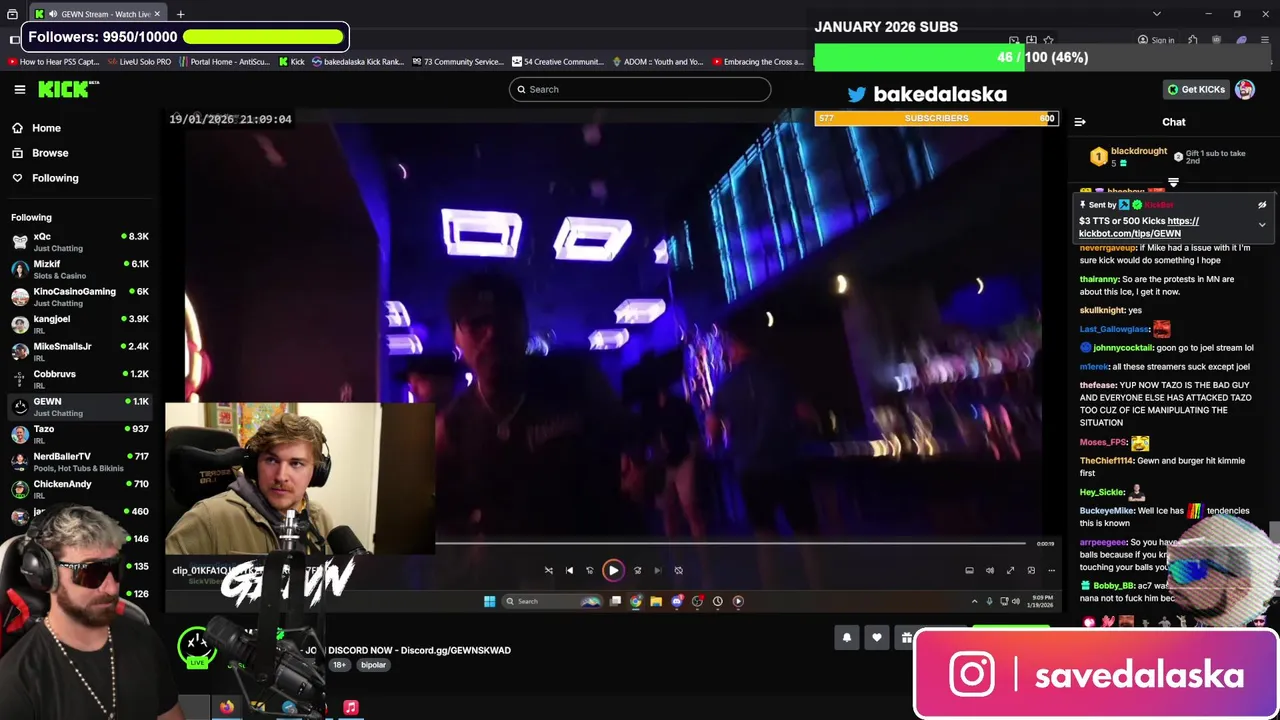The height and width of the screenshot is (720, 1280).
Task: Open '73 Community Service...' bookmark
Action: click(457, 61)
